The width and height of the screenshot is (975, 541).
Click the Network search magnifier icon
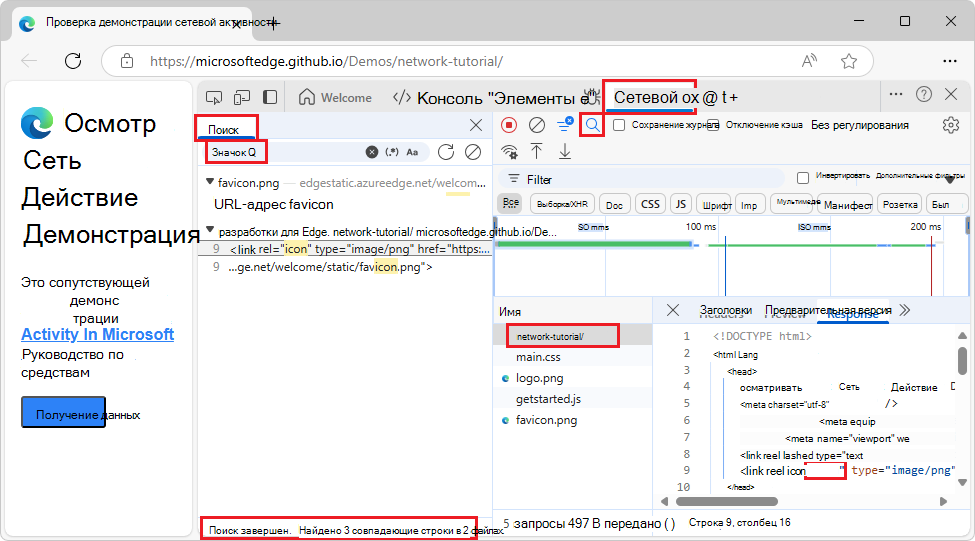click(593, 125)
